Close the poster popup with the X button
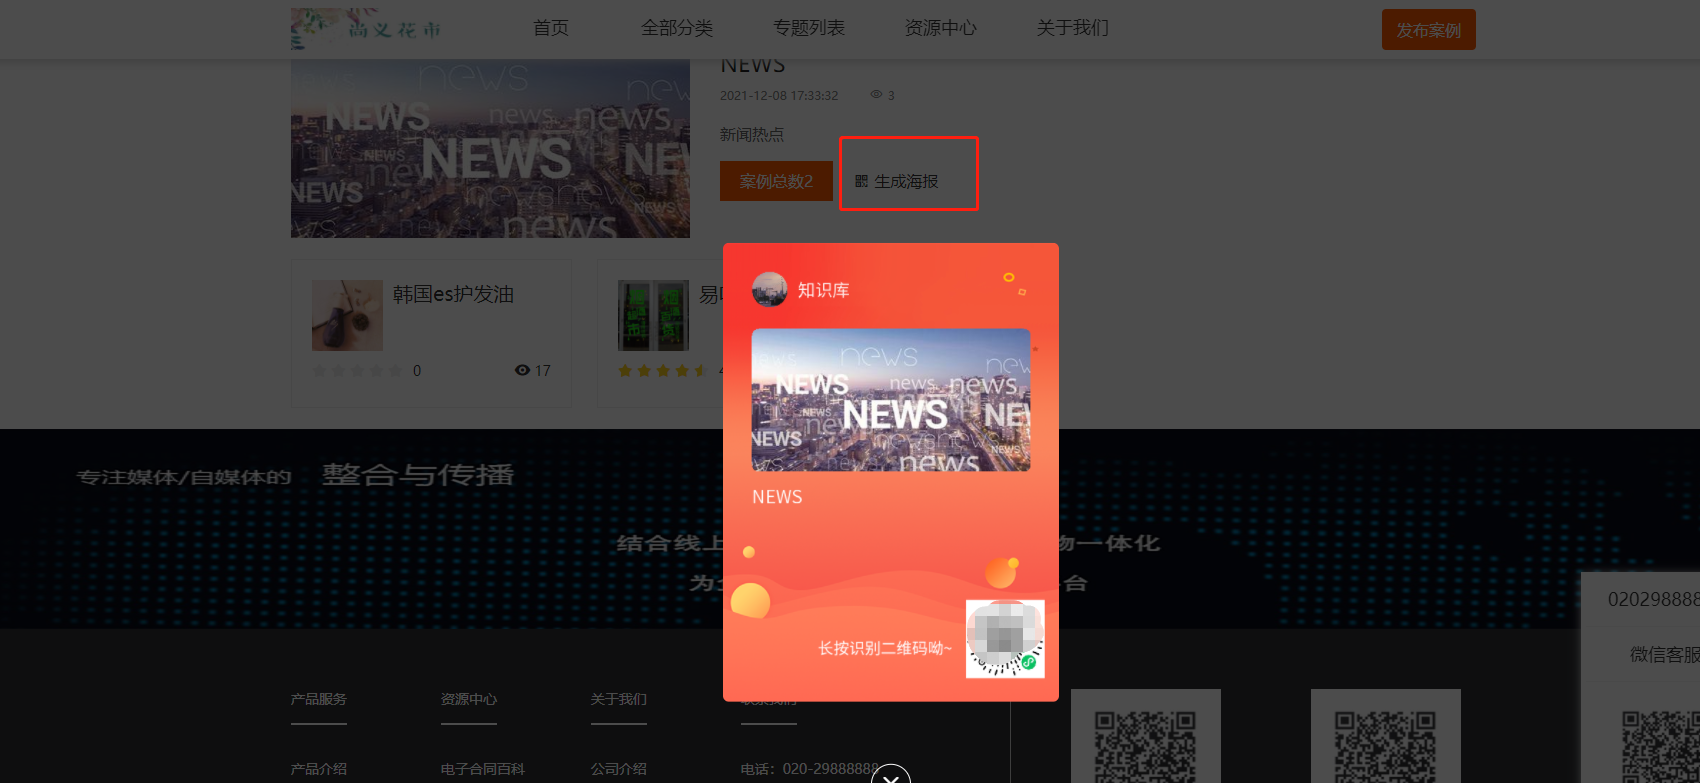1700x783 pixels. click(x=891, y=775)
